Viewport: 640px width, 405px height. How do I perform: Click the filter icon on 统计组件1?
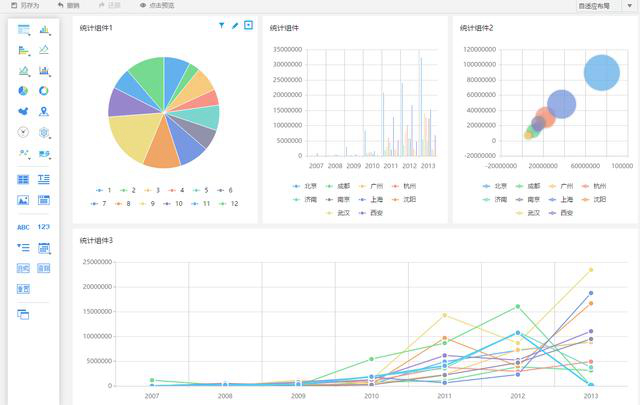coord(221,26)
